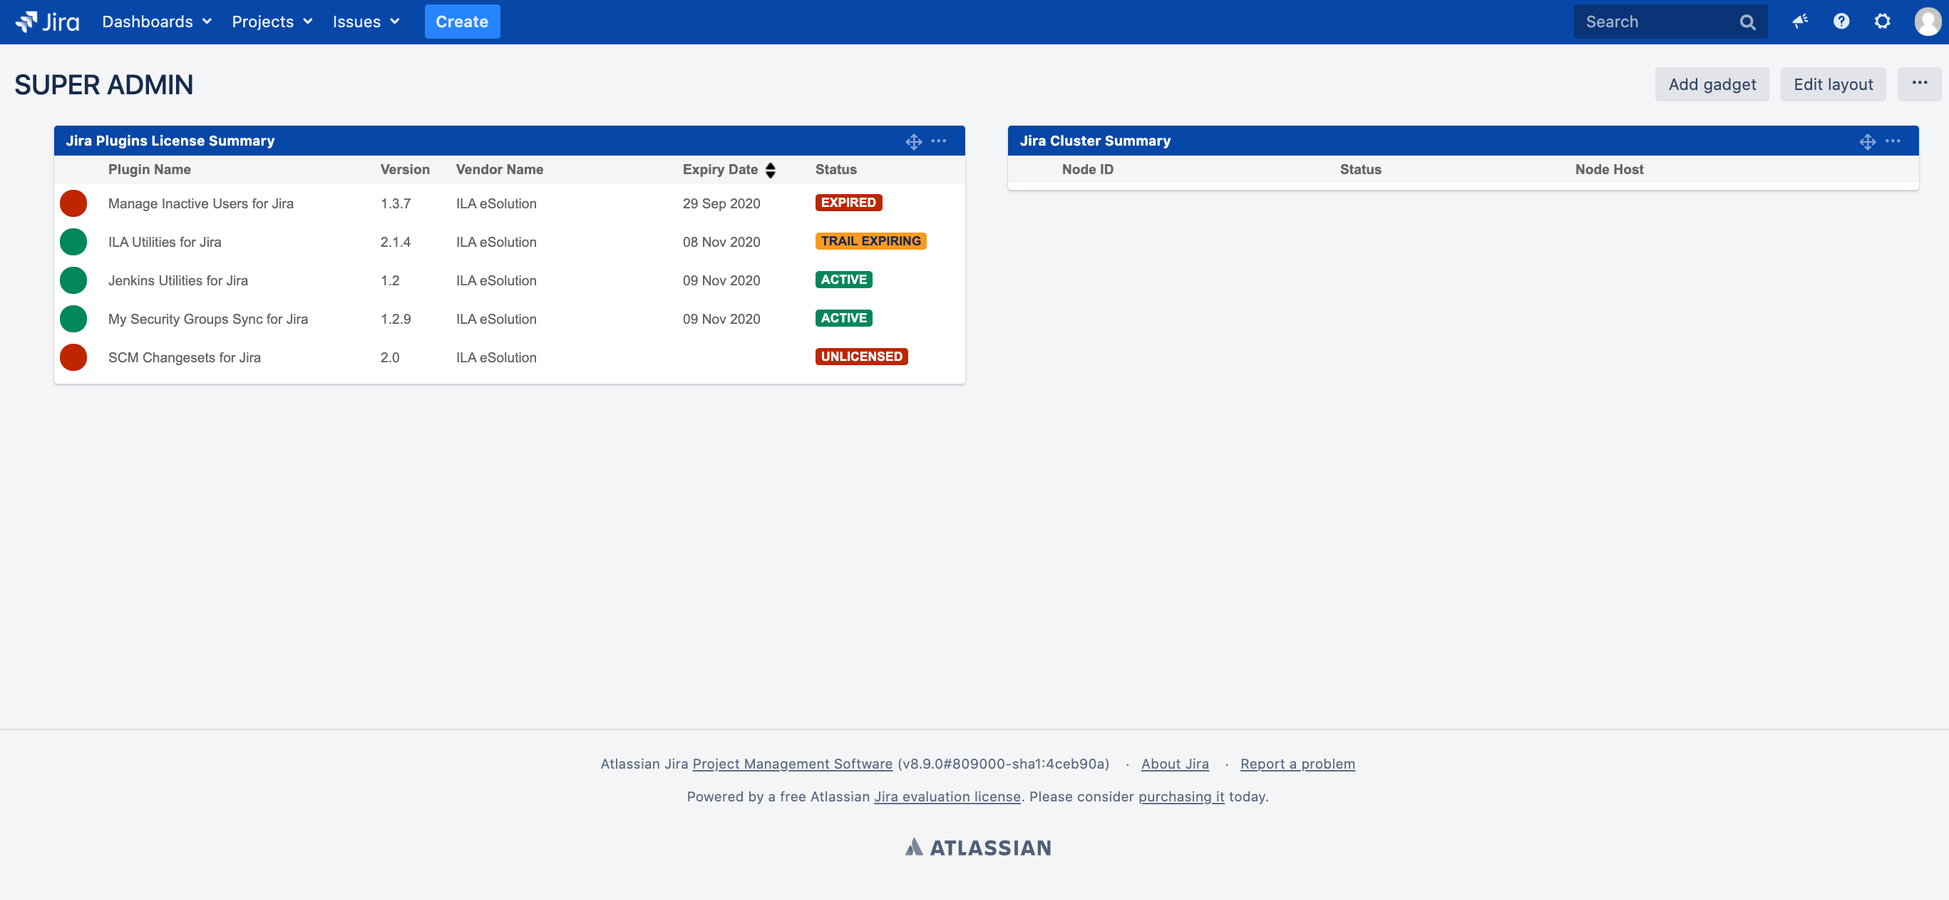
Task: Click Node ID column header
Action: tap(1088, 170)
